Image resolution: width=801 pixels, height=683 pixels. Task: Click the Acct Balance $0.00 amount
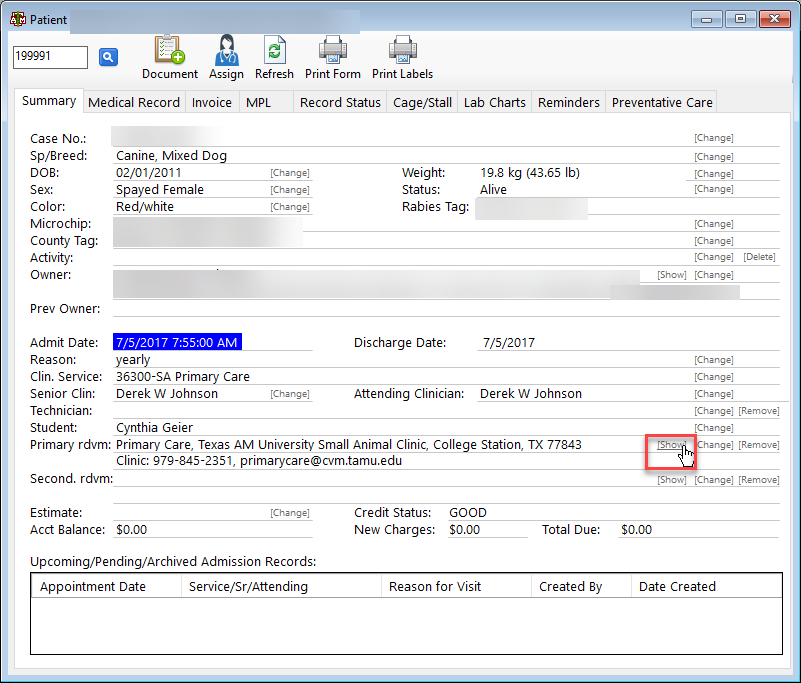[131, 530]
